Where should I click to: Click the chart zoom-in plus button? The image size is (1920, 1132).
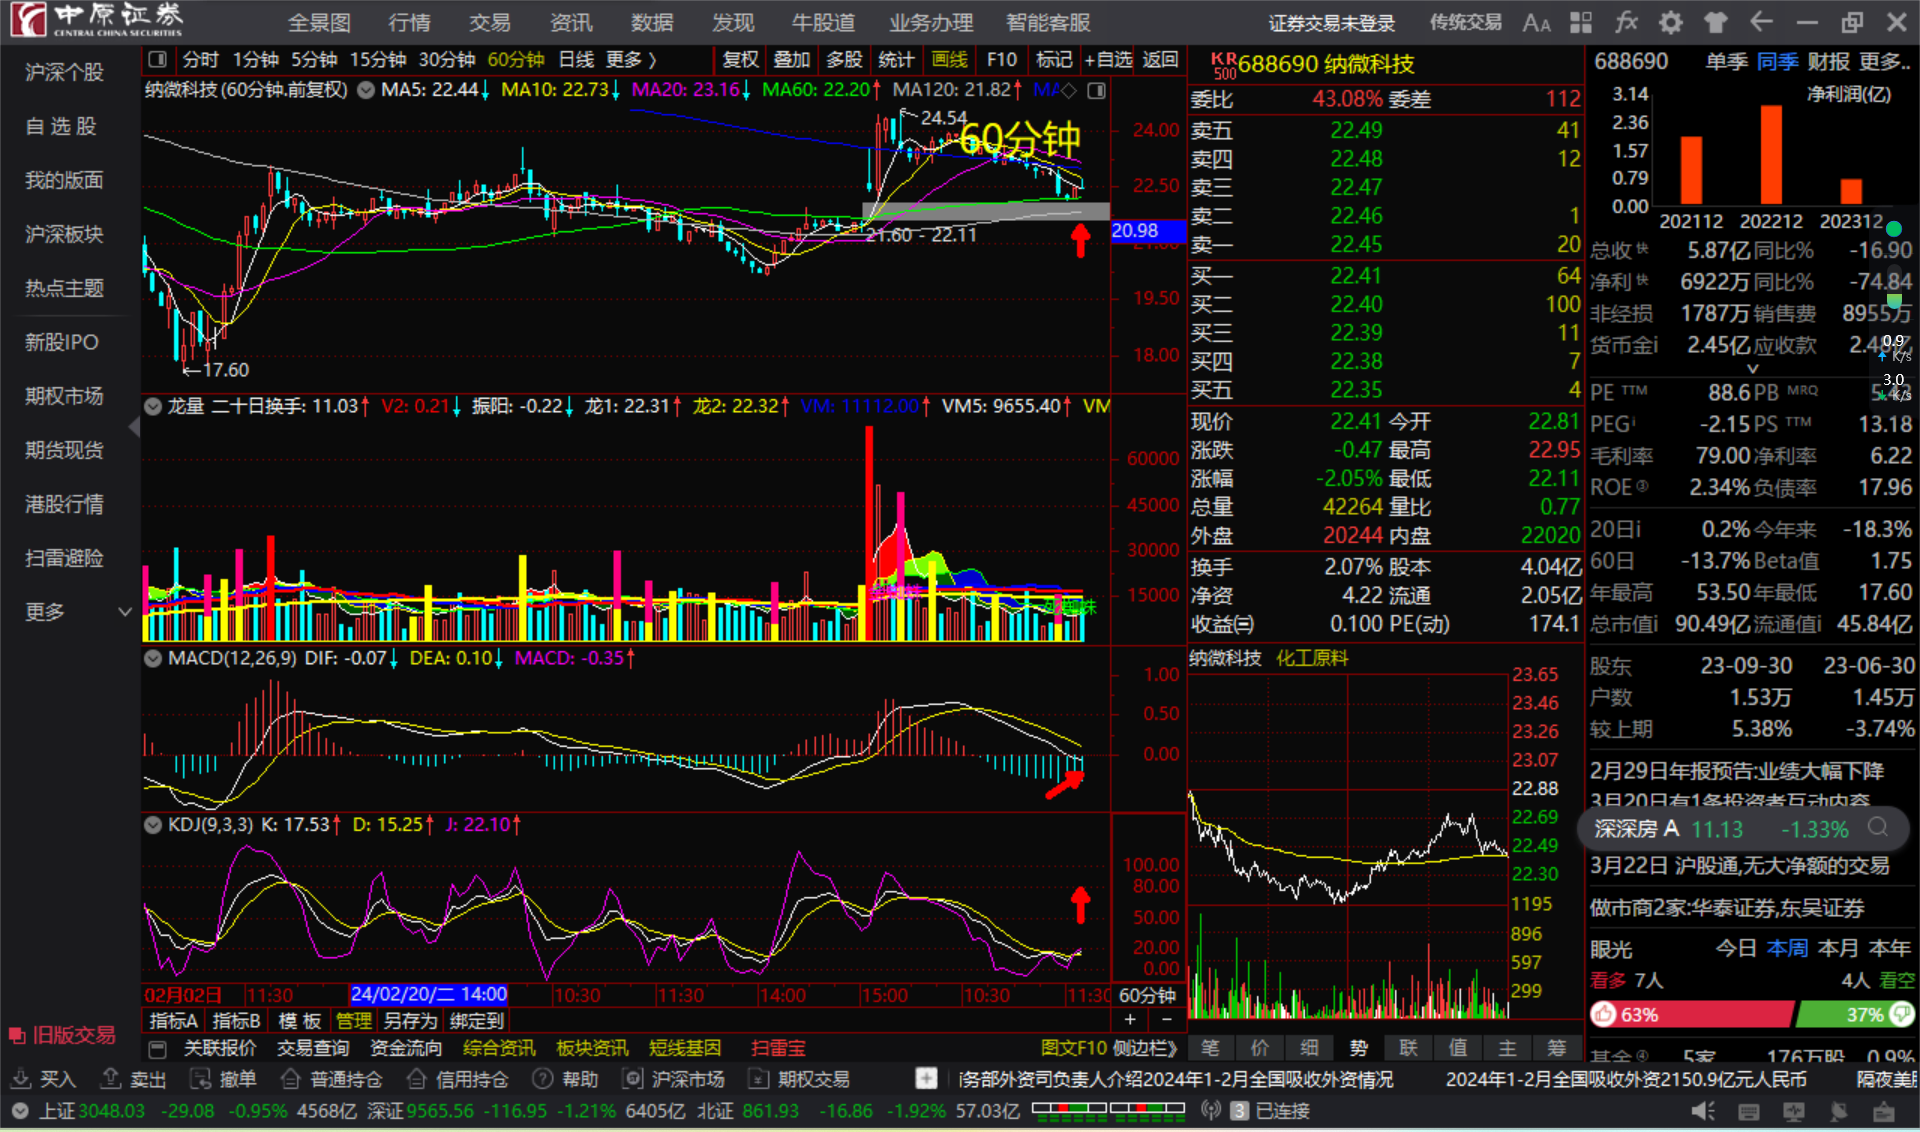click(x=1130, y=1020)
